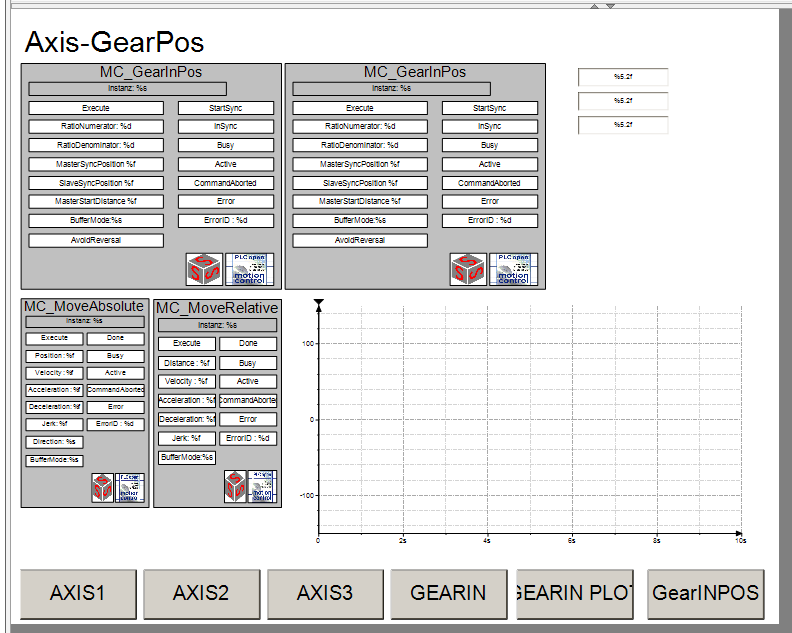Screen dimensions: 792x633
Task: Click PLCopen logo in MC_MoveAbsolute block
Action: [130, 487]
